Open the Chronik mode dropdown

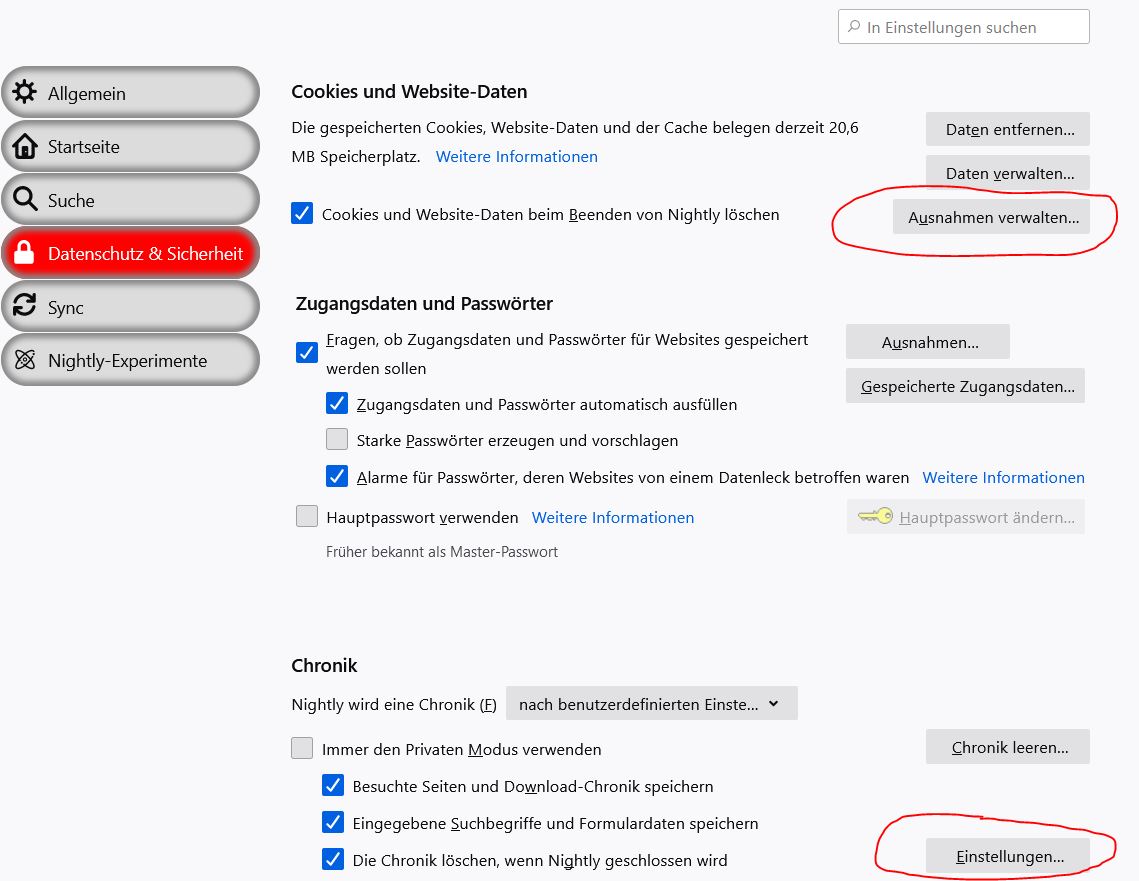[x=651, y=704]
